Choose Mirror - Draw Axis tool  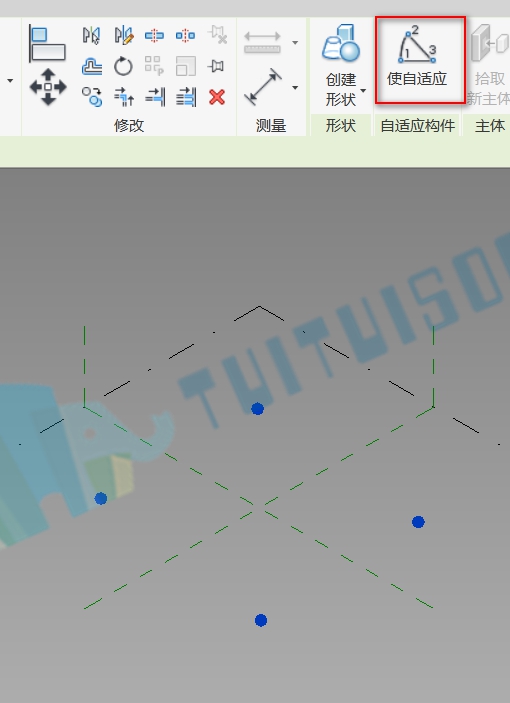click(x=123, y=35)
